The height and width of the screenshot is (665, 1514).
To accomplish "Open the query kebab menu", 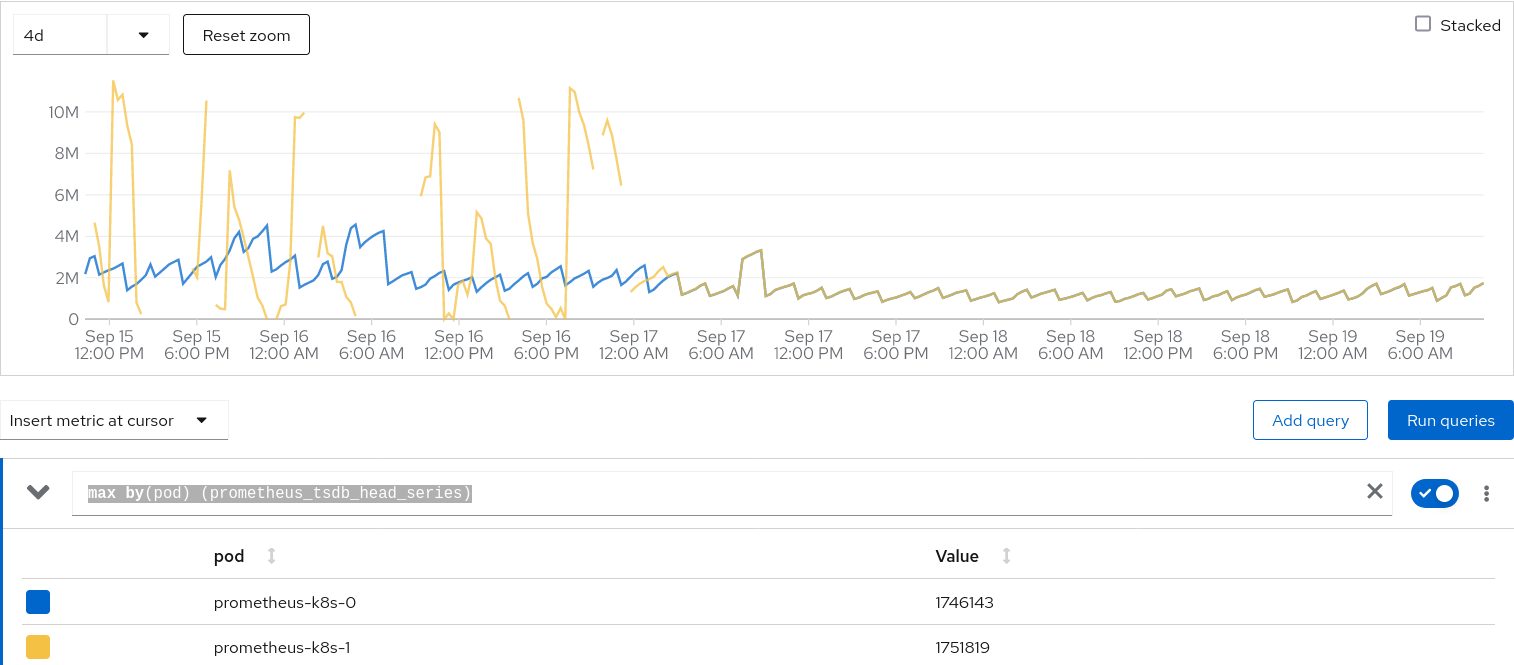I will [x=1487, y=493].
